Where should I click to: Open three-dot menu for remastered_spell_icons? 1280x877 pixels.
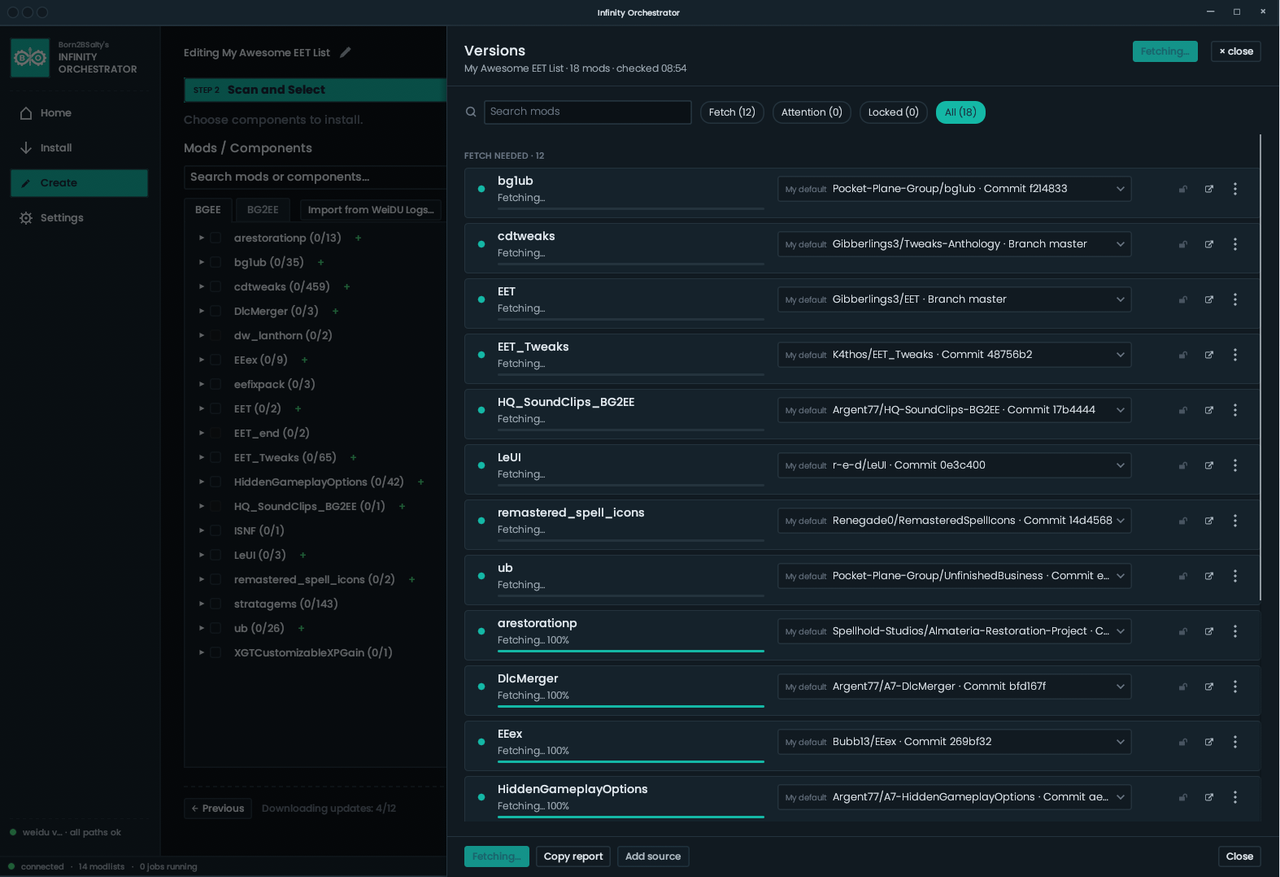[1235, 521]
